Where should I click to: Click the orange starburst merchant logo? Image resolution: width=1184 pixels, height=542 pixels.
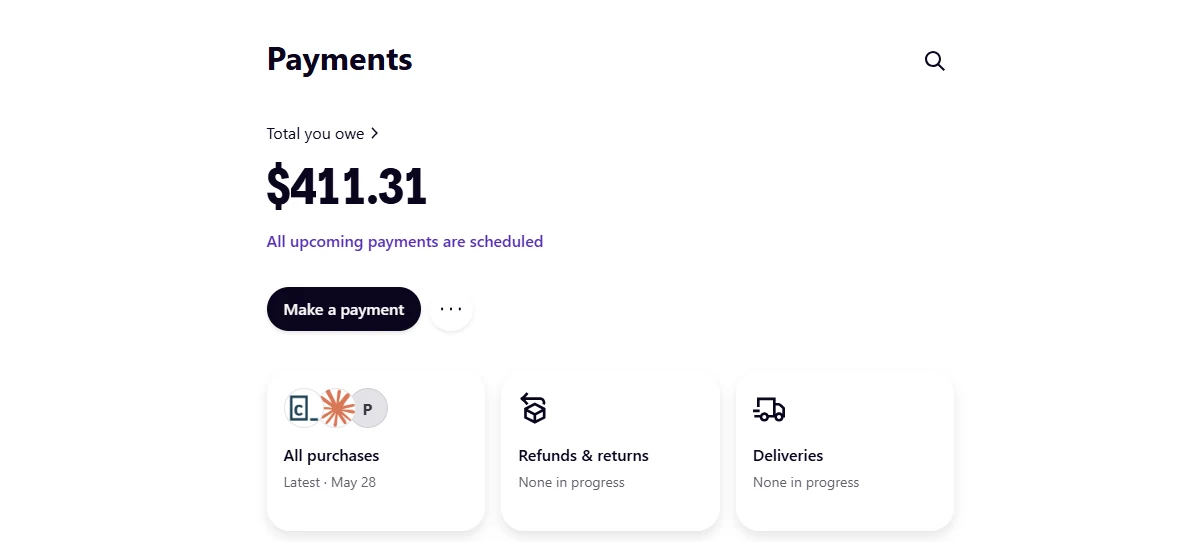coord(336,408)
